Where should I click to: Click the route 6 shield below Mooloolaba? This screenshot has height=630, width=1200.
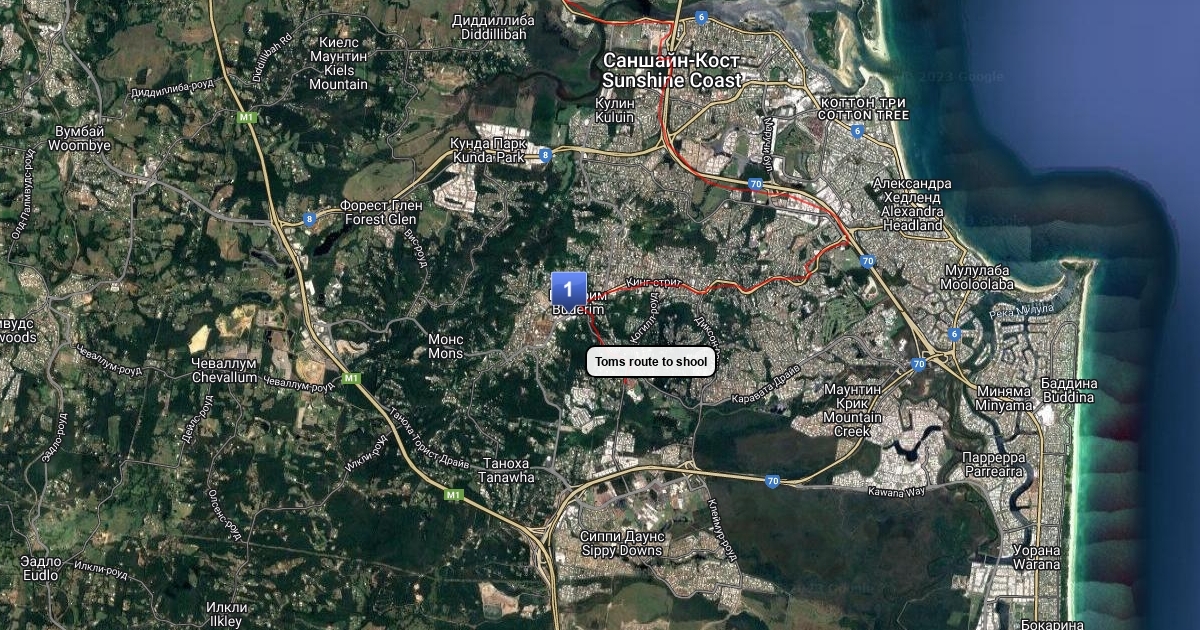pyautogui.click(x=955, y=335)
